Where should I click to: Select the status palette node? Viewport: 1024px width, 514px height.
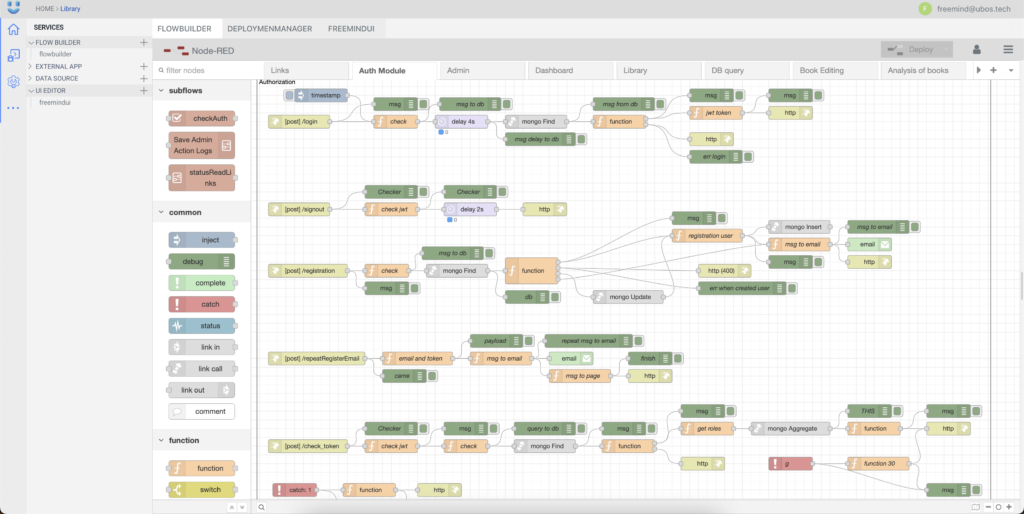(202, 325)
